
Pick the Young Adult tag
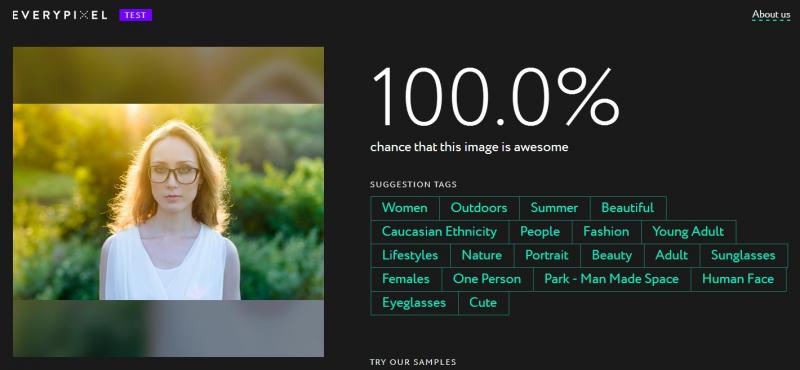(688, 232)
